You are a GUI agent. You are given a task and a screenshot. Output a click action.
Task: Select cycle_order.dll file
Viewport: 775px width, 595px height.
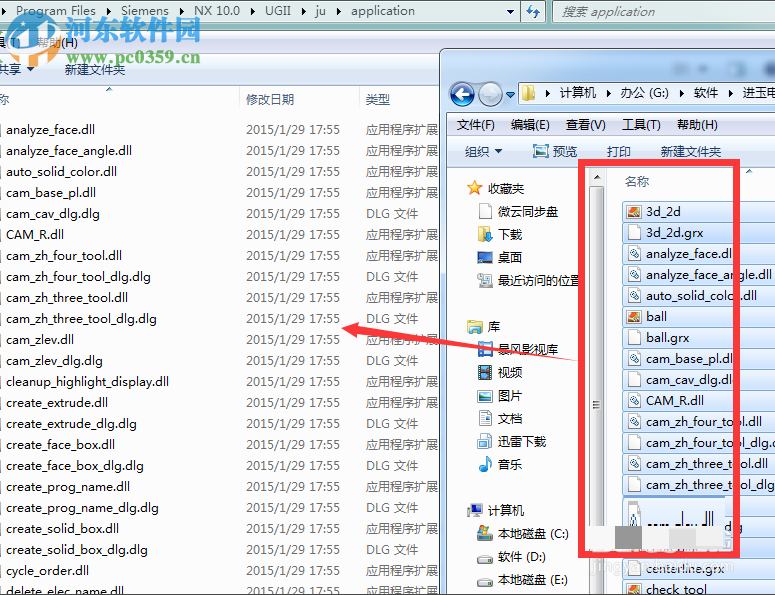47,571
